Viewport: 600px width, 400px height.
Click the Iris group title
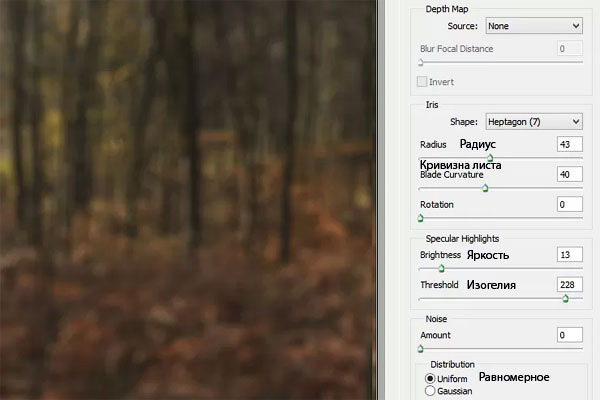[x=432, y=104]
